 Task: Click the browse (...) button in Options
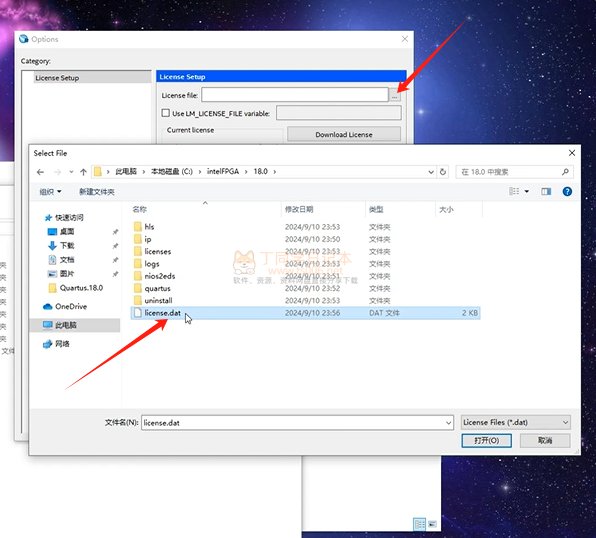coord(395,95)
